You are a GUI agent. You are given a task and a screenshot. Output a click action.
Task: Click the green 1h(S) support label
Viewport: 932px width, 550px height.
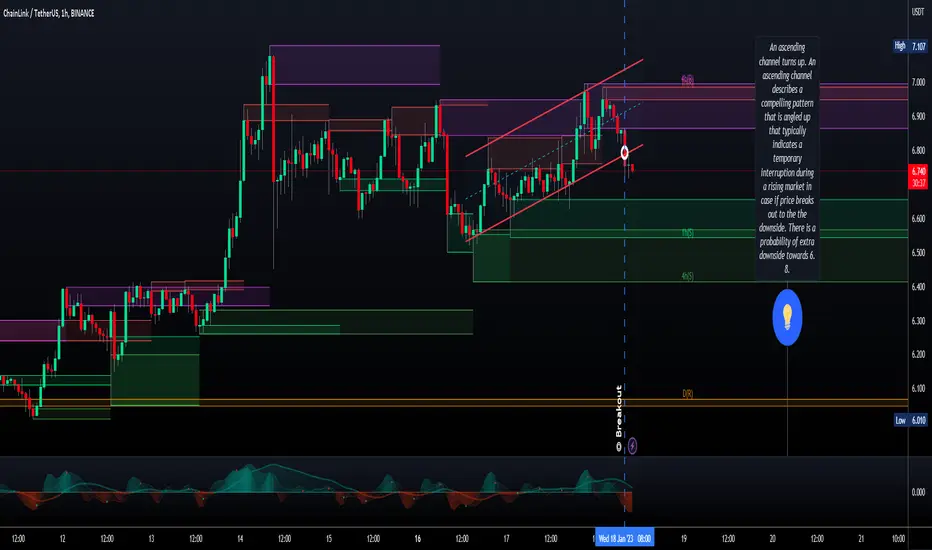(x=688, y=232)
